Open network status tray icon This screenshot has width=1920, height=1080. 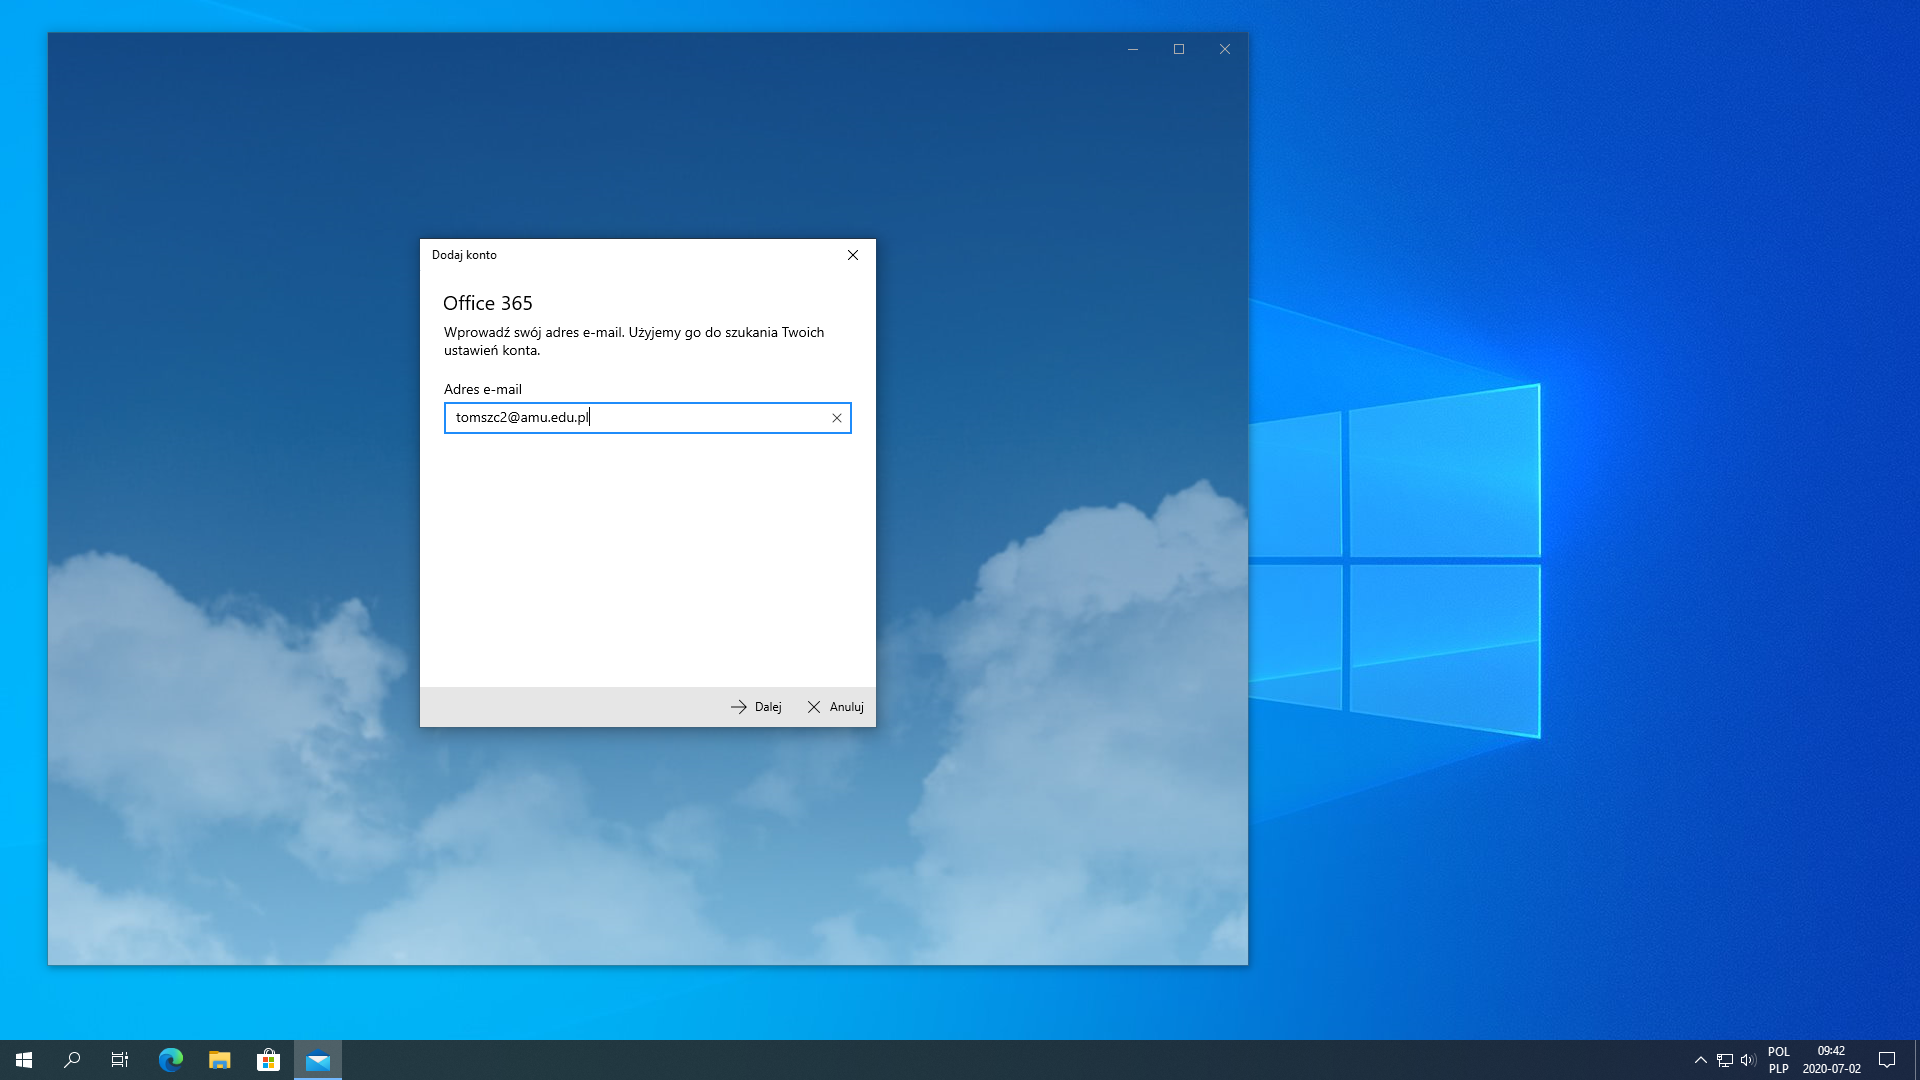1724,1060
